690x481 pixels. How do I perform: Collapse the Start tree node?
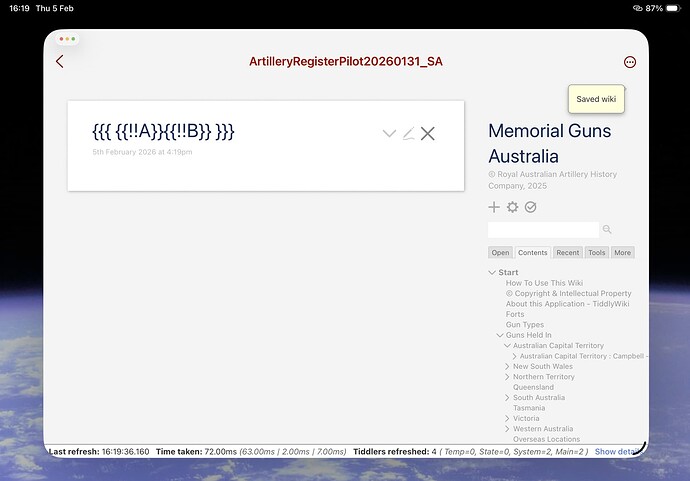tap(492, 273)
